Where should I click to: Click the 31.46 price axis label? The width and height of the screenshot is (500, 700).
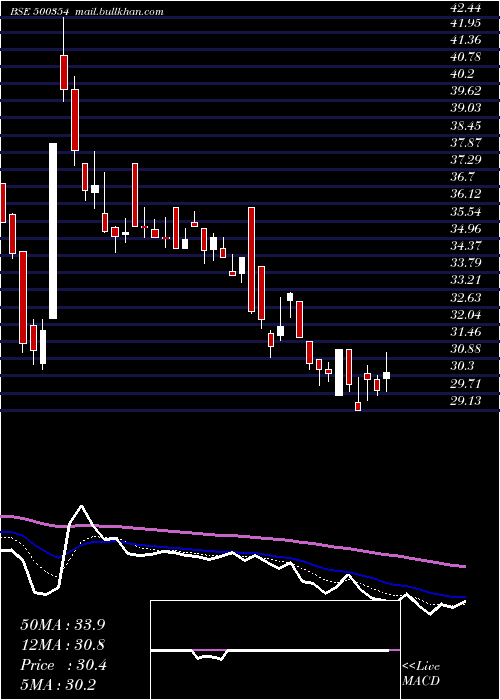tap(466, 332)
